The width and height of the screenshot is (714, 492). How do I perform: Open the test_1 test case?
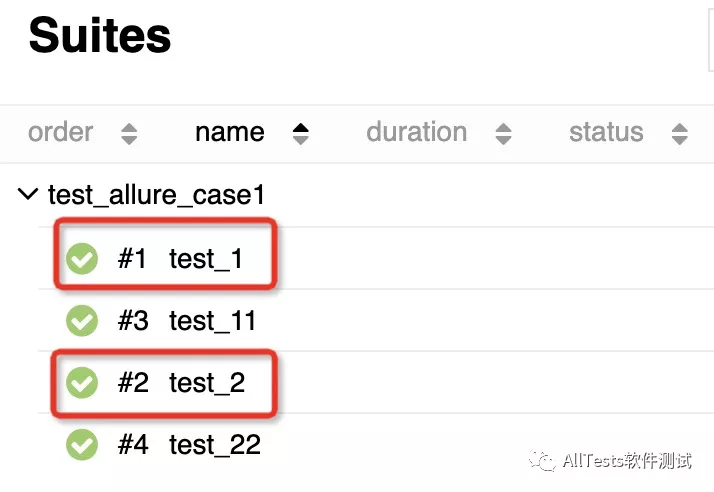(206, 259)
